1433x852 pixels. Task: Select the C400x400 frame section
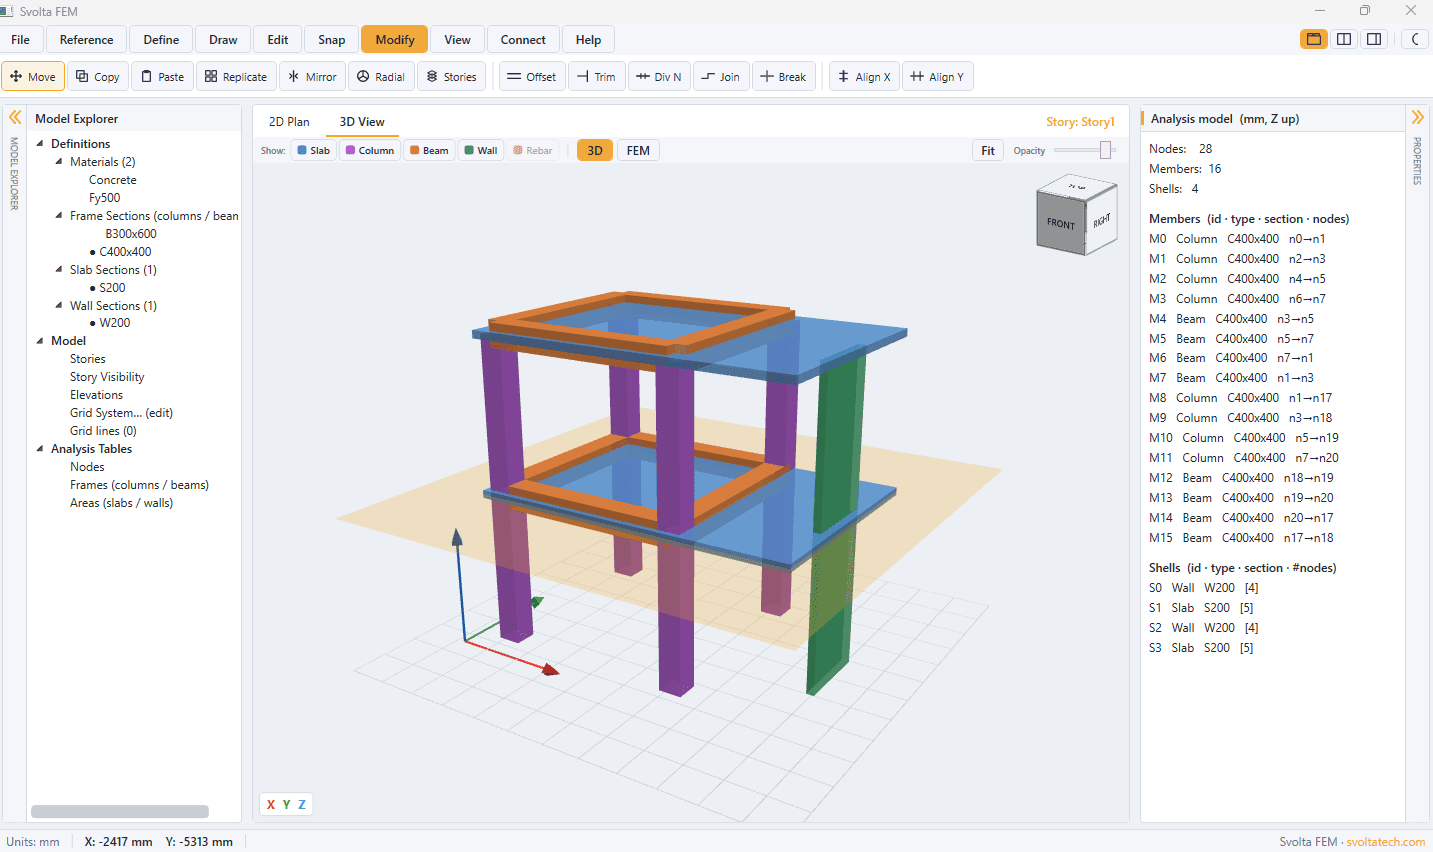click(125, 252)
